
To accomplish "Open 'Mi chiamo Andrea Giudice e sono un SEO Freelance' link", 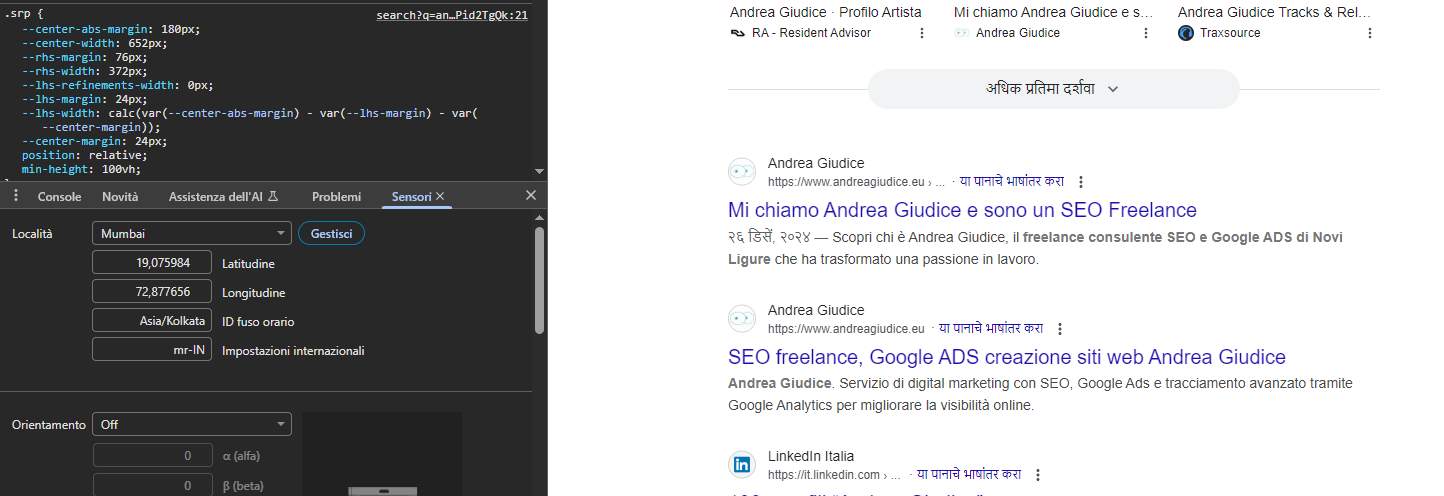I will pos(962,210).
